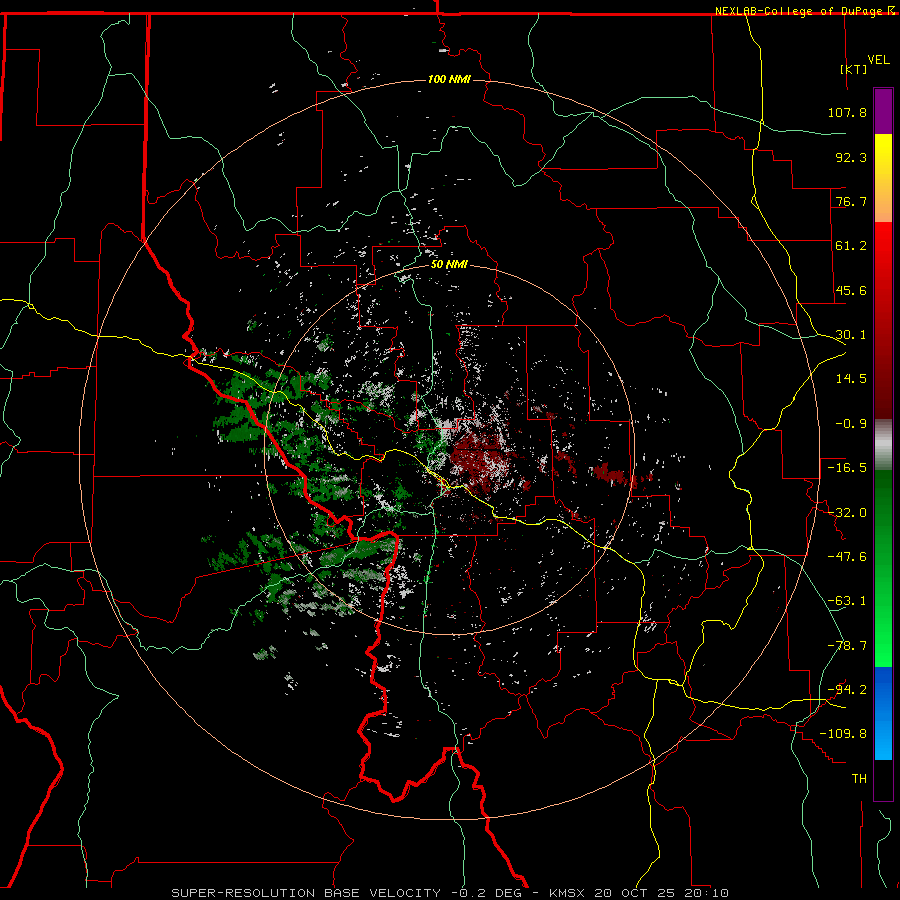Select the -78.7 scale value
Screen dimensions: 900x900
[x=847, y=646]
